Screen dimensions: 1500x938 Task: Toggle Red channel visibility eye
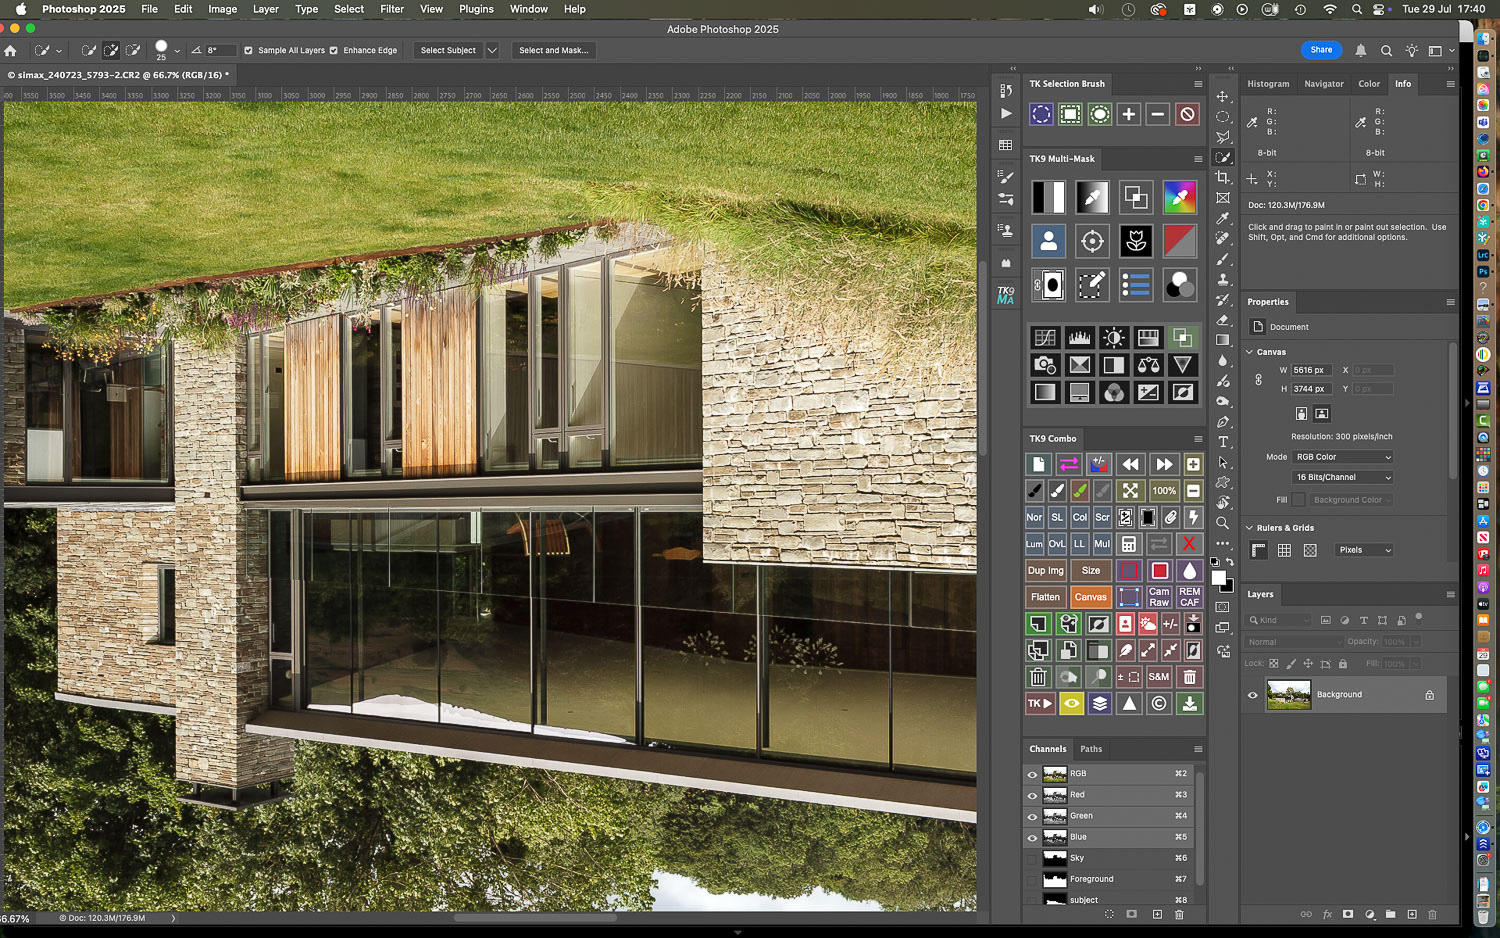(1032, 795)
